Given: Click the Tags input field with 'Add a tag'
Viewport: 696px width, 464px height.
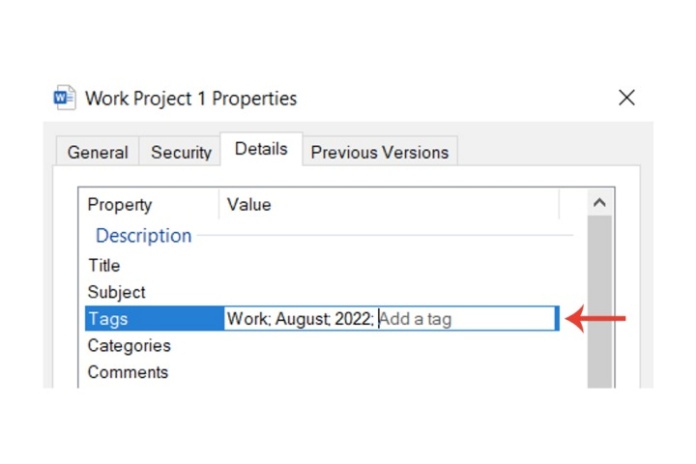Looking at the screenshot, I should pyautogui.click(x=465, y=319).
